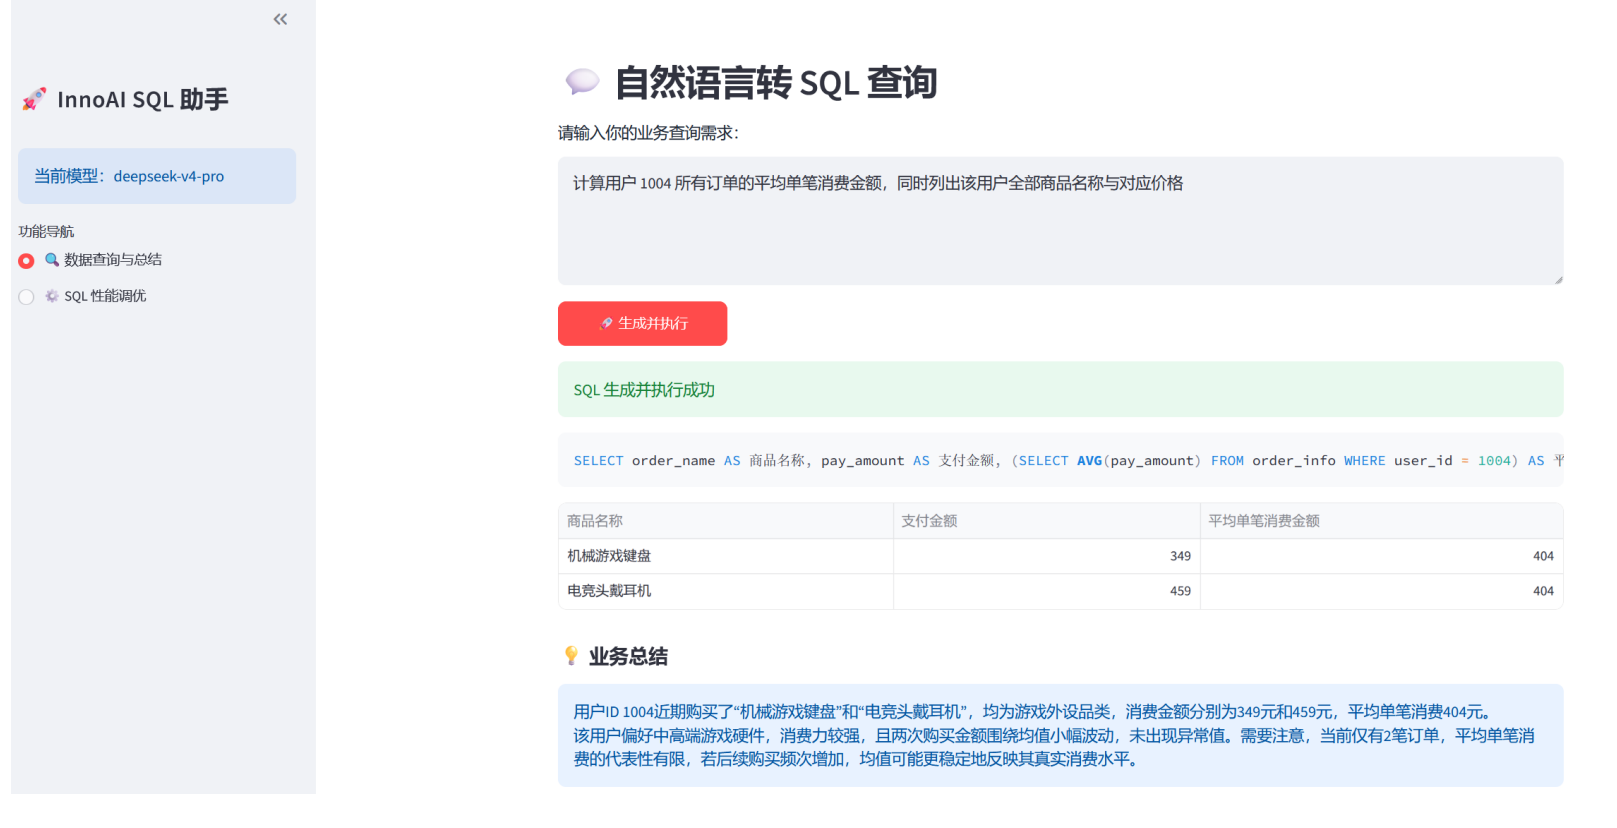Screen dimensions: 1617x828
Task: Collapse the sidebar with the double chevron
Action: tap(280, 19)
